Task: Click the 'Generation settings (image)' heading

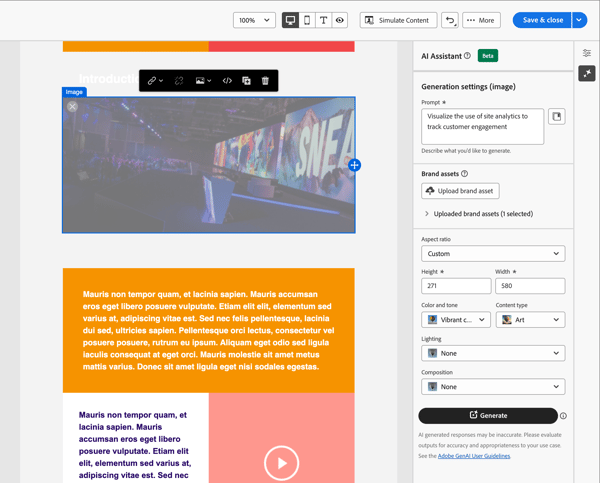Action: [x=468, y=87]
